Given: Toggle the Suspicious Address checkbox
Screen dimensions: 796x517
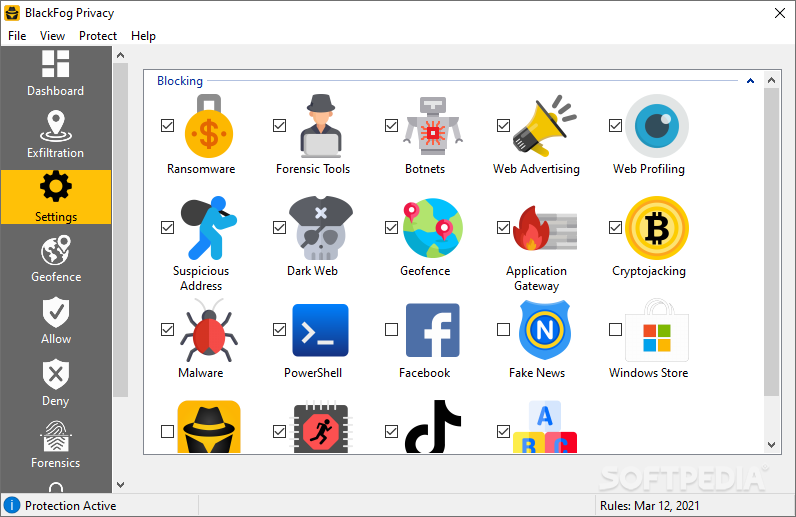Looking at the screenshot, I should click(168, 228).
